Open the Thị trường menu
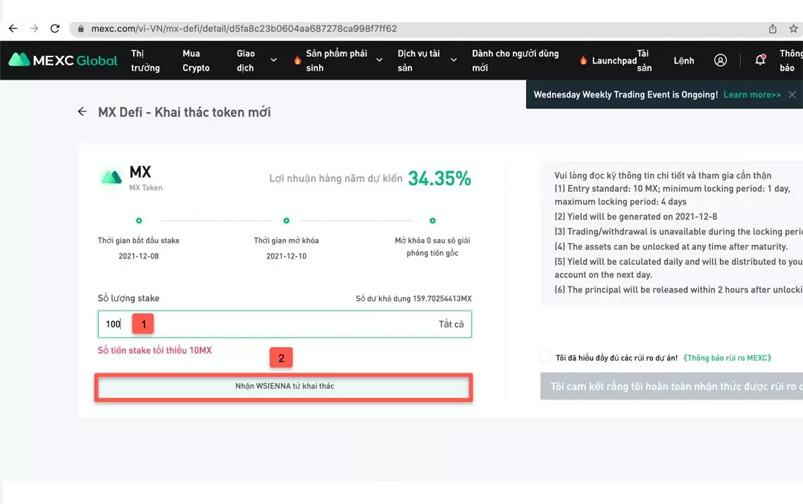The width and height of the screenshot is (803, 504). (x=145, y=60)
